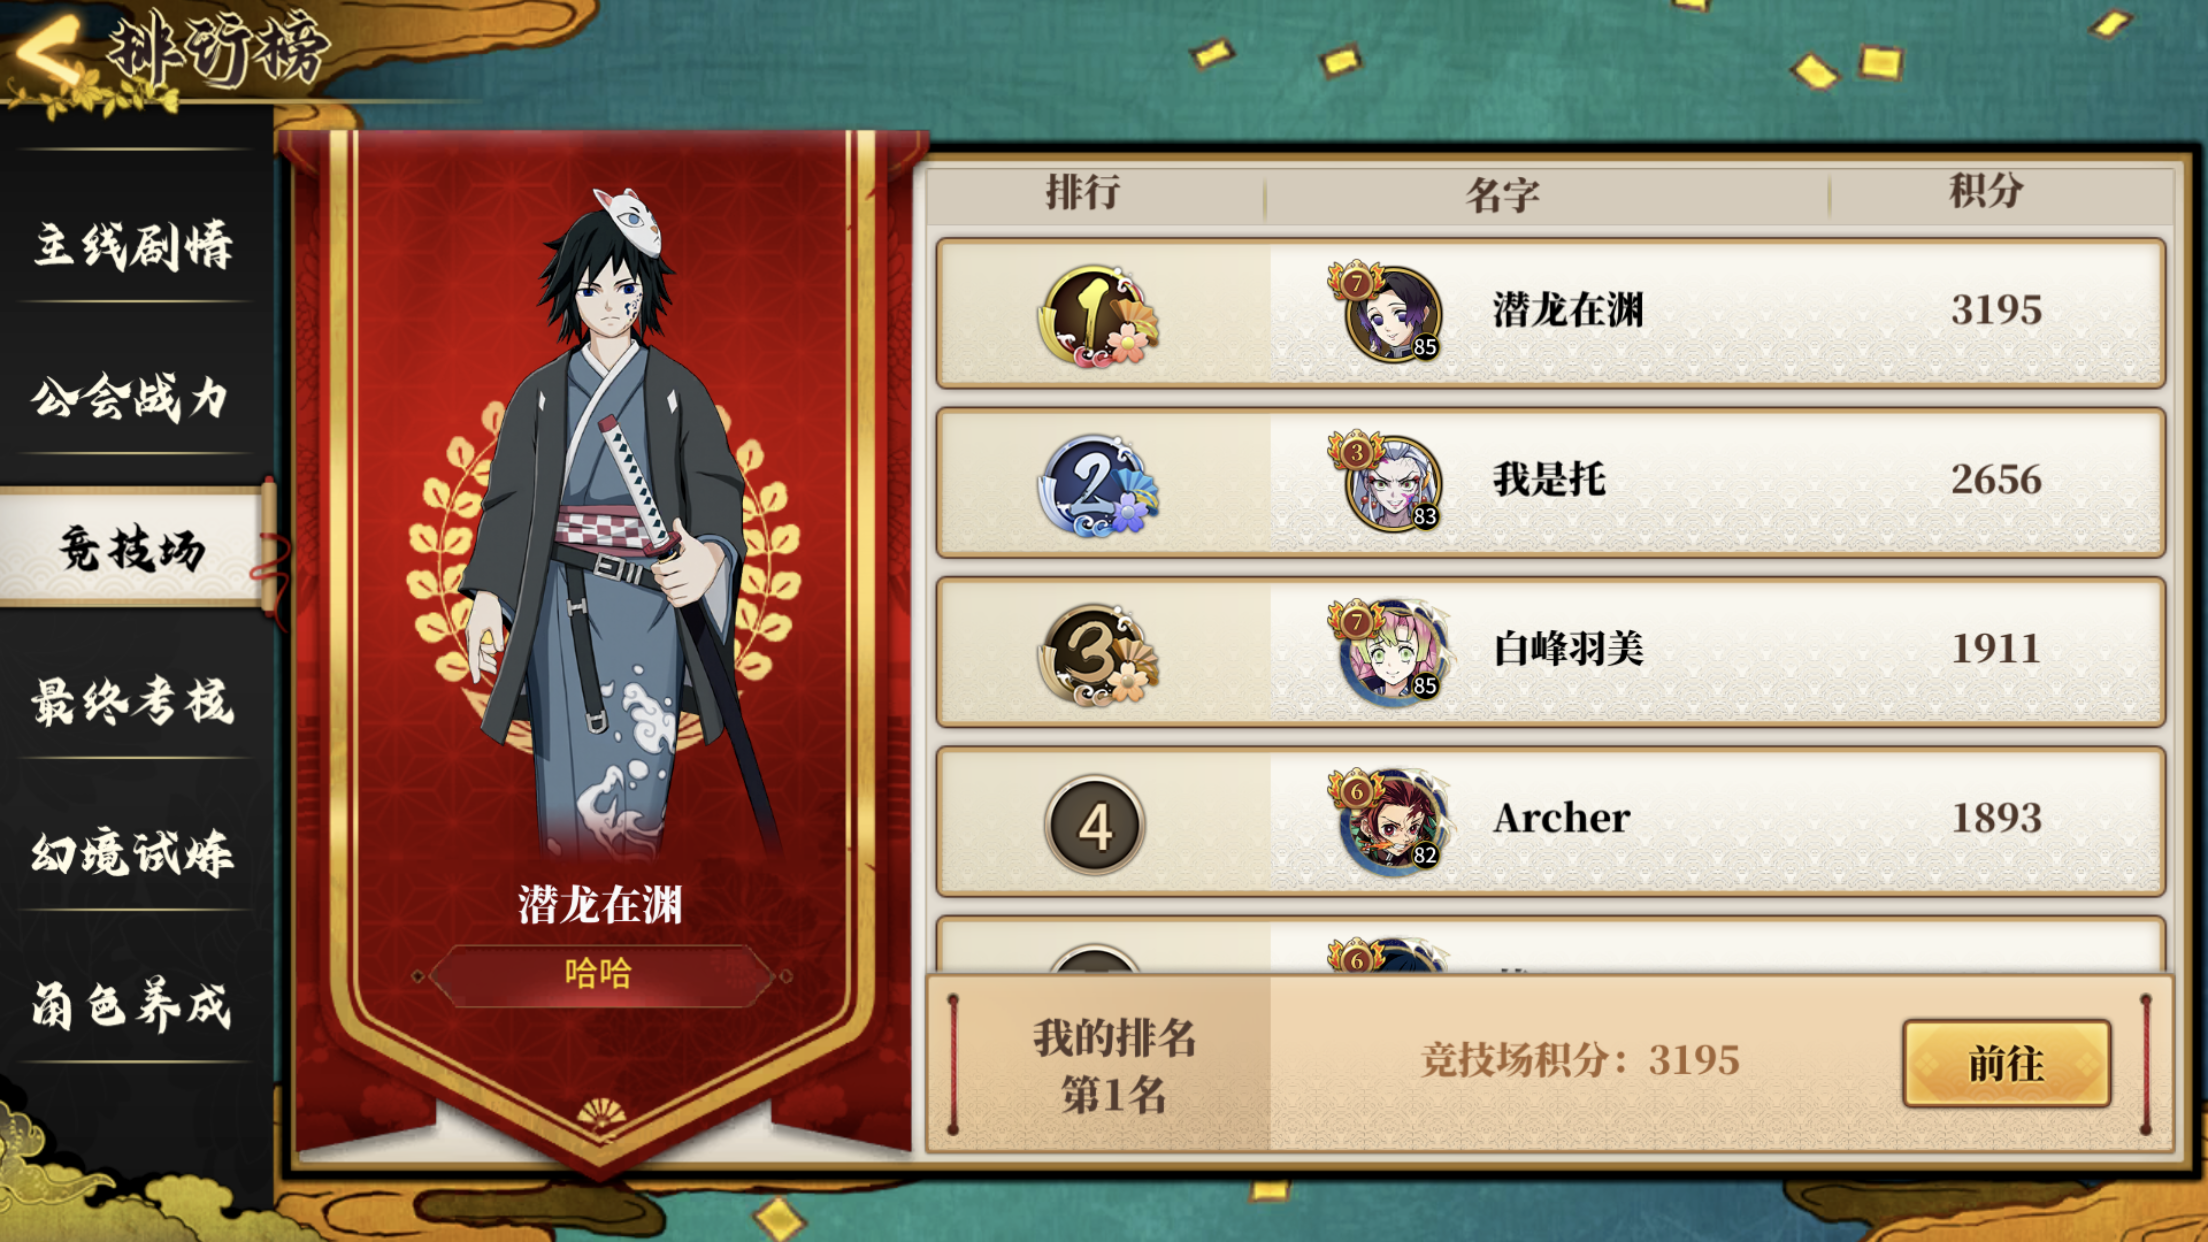Click the 哈哈 guild label on banner

point(599,974)
